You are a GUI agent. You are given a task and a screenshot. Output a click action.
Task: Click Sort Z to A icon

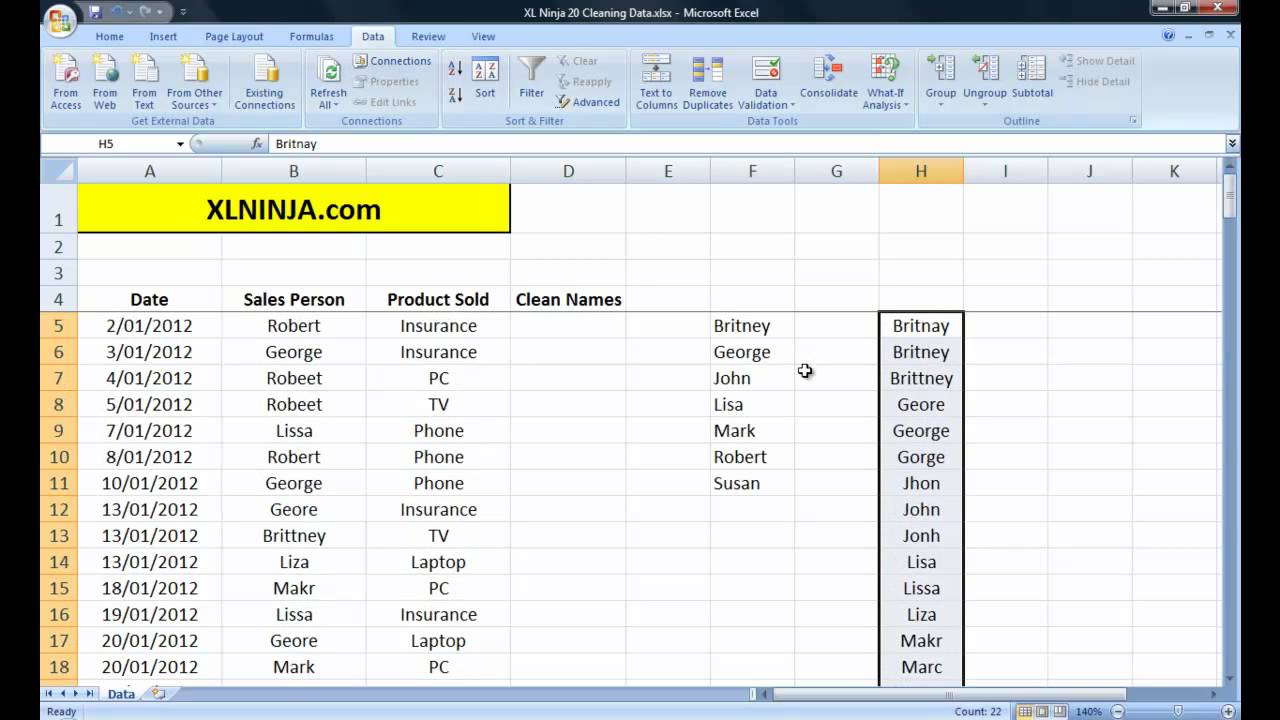click(455, 95)
